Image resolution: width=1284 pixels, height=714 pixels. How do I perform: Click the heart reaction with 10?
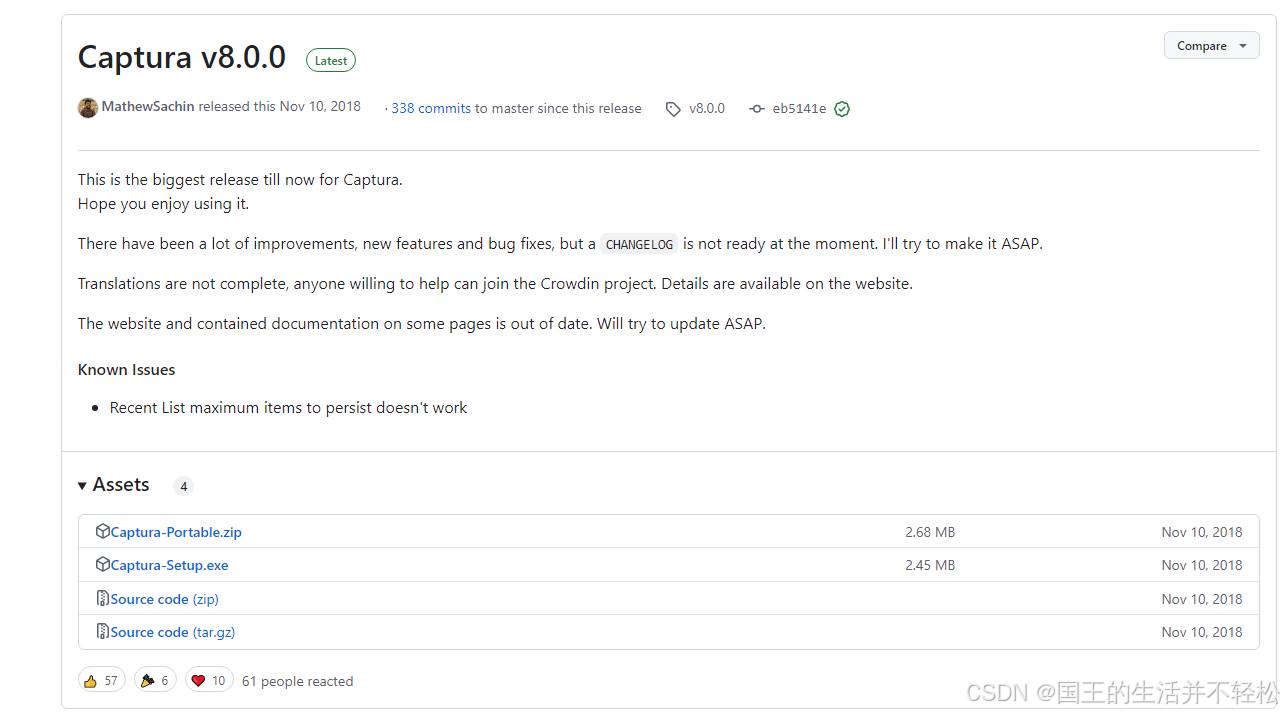point(209,680)
